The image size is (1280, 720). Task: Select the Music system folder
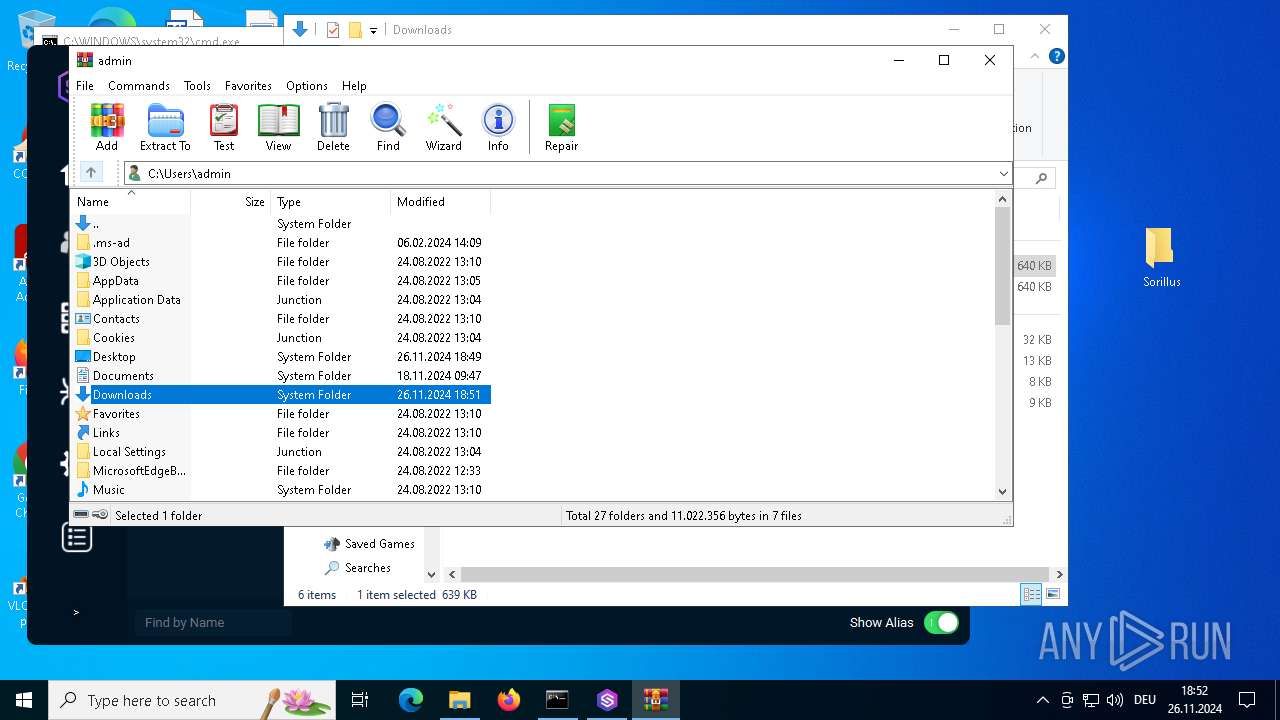point(281,490)
